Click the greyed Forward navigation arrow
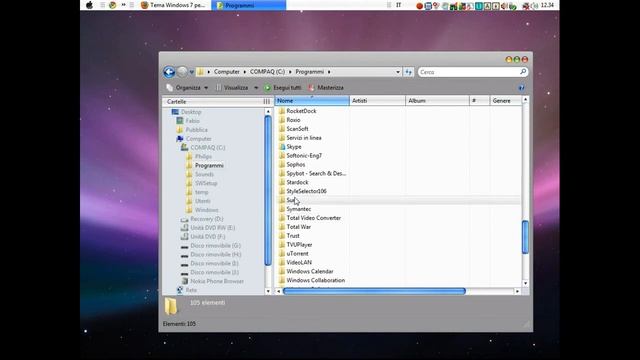The height and width of the screenshot is (360, 640). pyautogui.click(x=182, y=72)
